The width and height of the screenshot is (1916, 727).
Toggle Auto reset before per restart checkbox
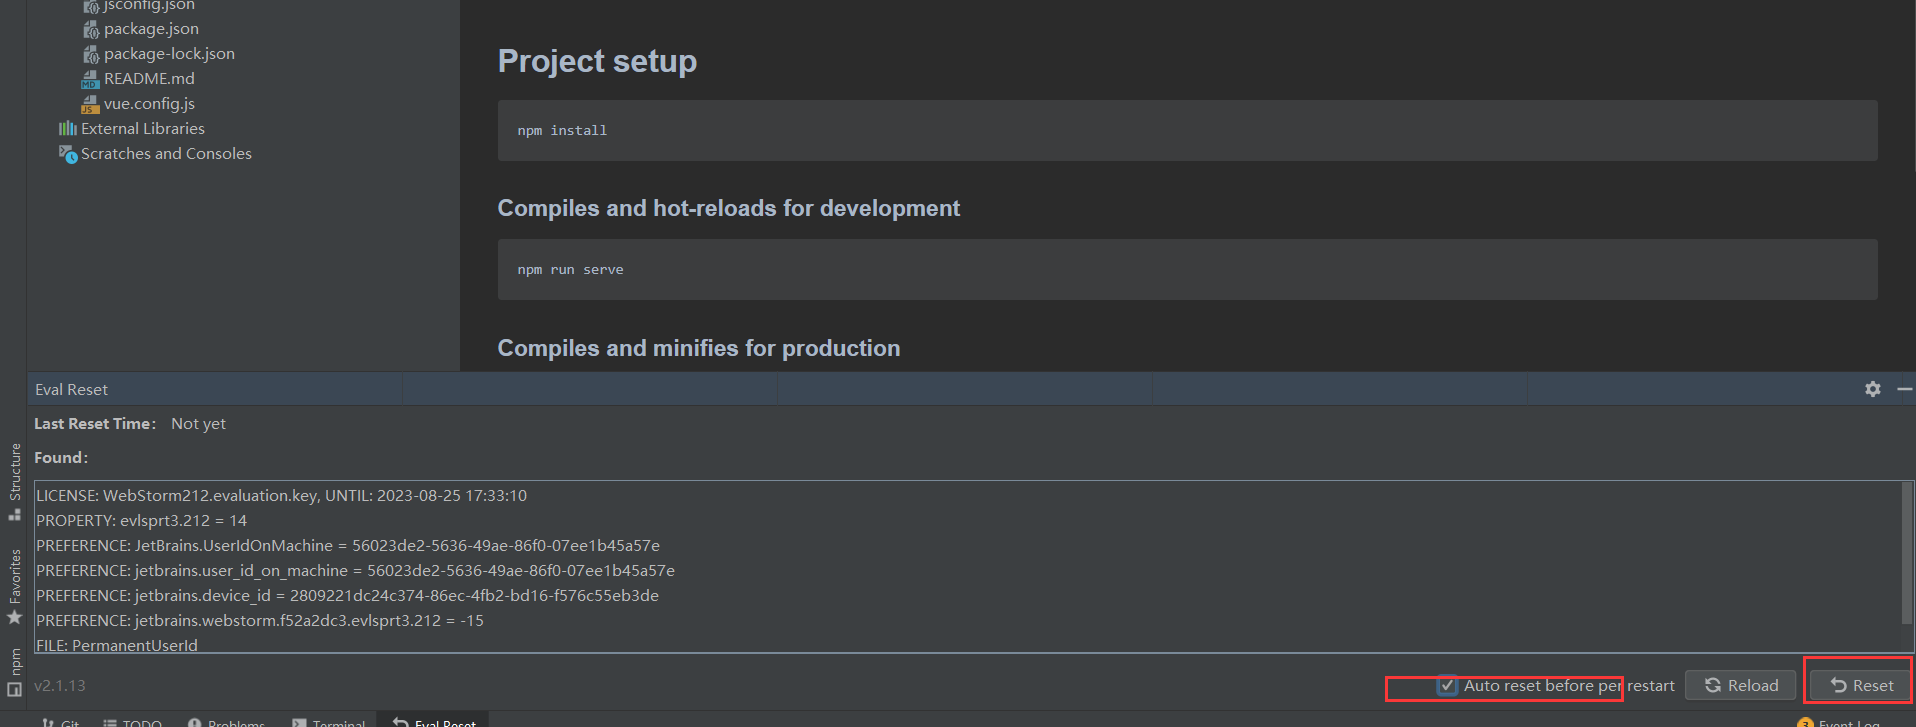pos(1447,685)
